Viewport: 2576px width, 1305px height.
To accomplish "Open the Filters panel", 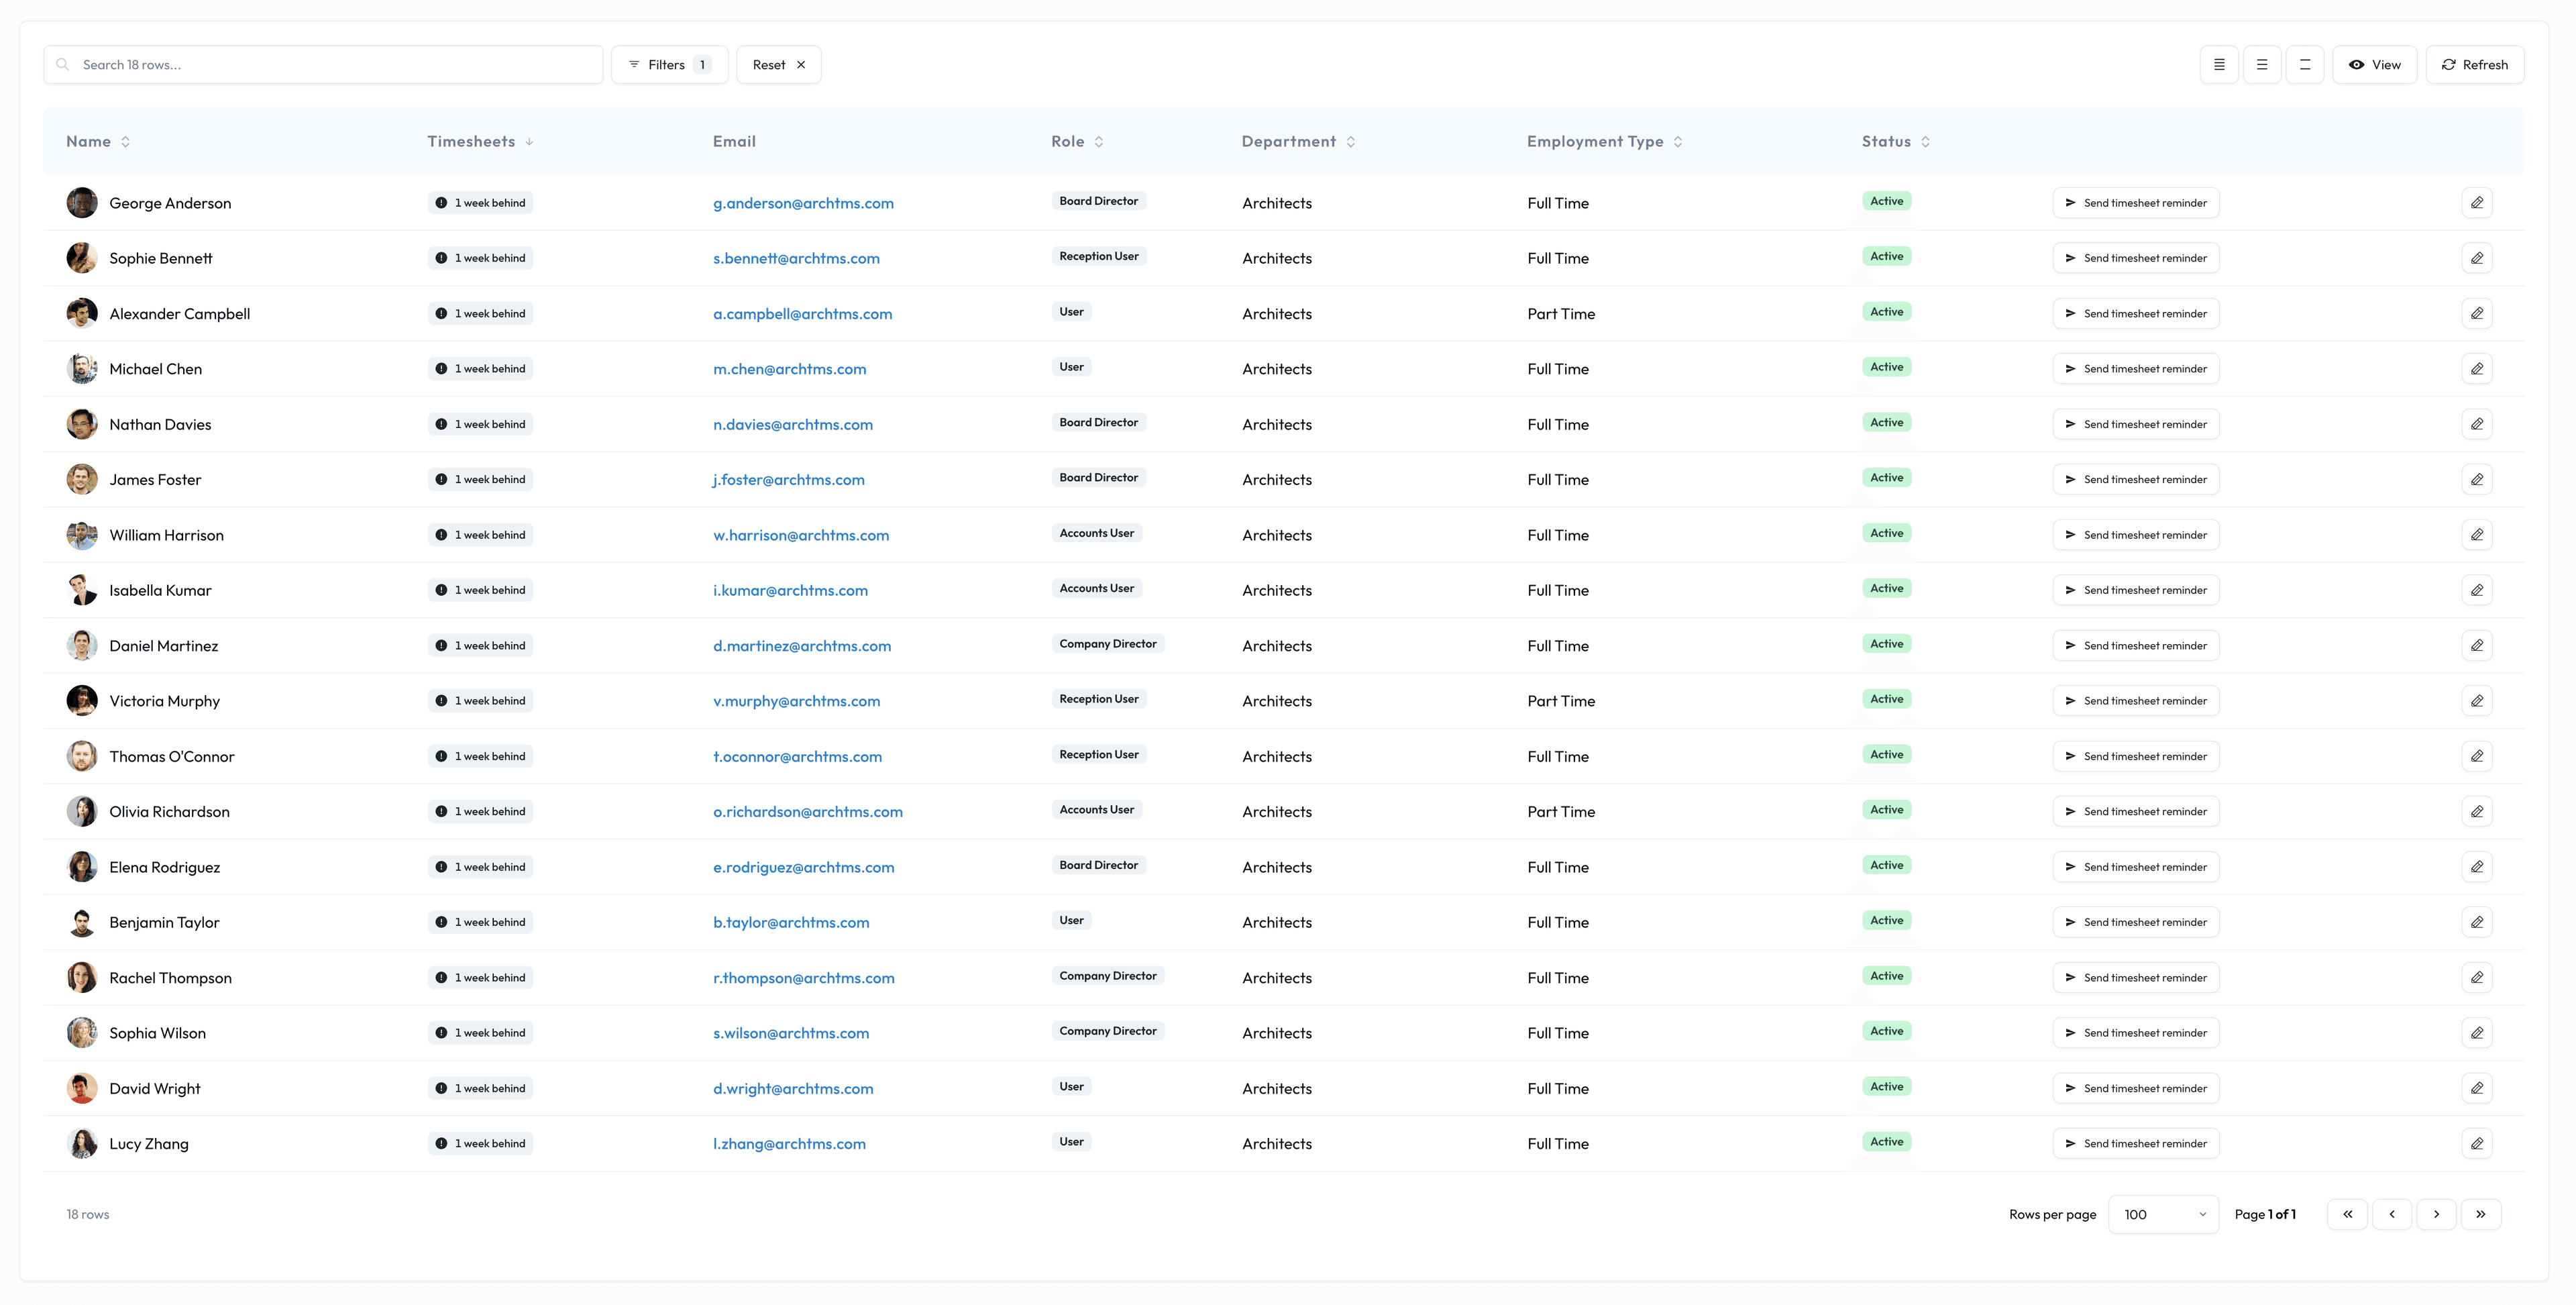I will tap(669, 65).
